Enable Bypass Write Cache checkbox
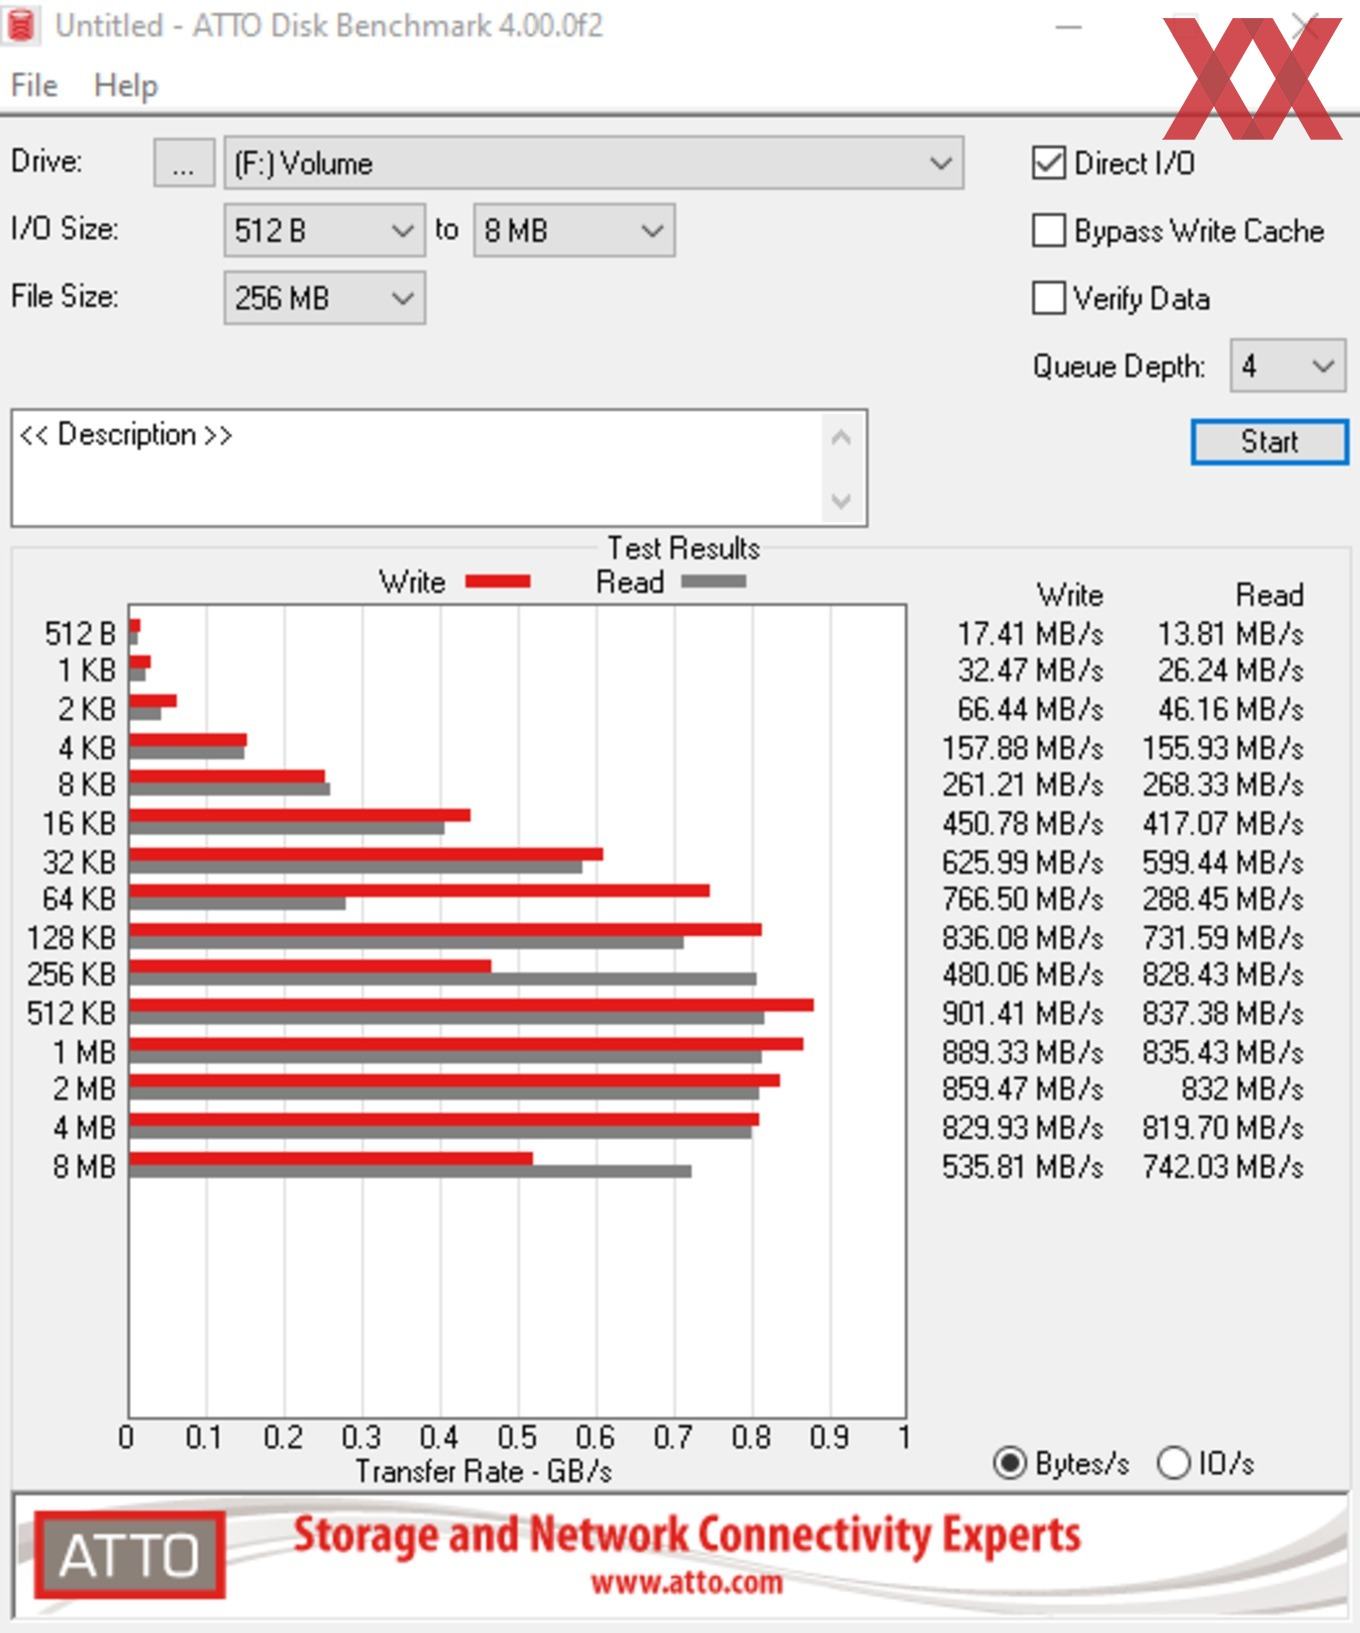 (1048, 231)
